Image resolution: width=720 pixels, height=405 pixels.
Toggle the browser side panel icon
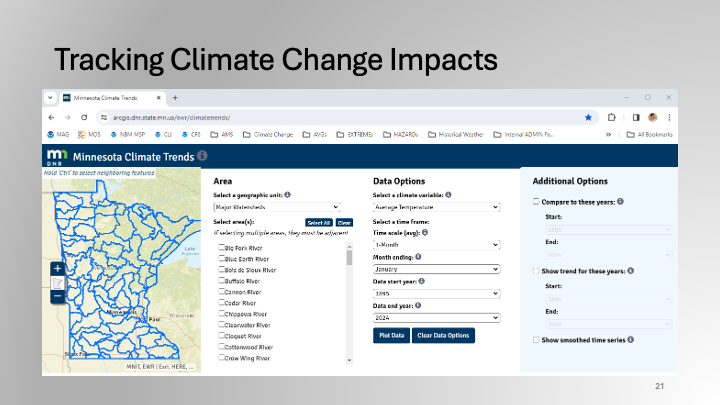[636, 118]
